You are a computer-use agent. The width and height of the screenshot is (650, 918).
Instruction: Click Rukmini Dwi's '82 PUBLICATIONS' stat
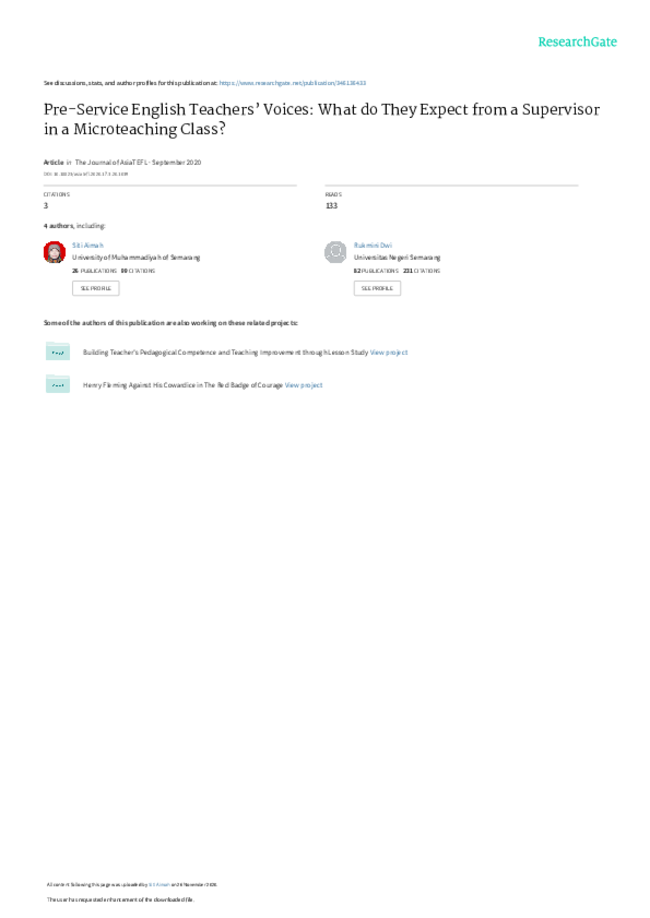[376, 271]
